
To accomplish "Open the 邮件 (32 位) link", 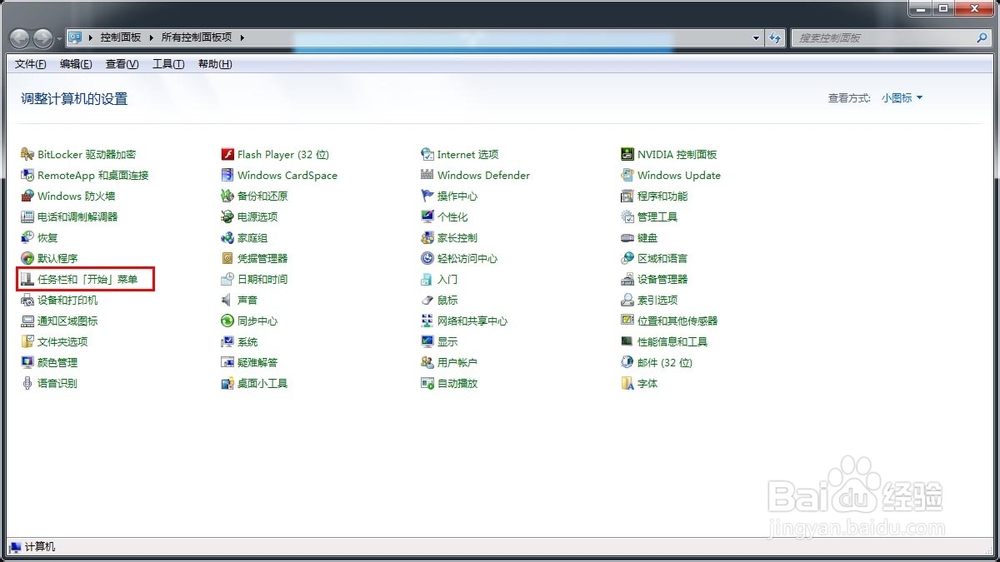I will pos(665,362).
